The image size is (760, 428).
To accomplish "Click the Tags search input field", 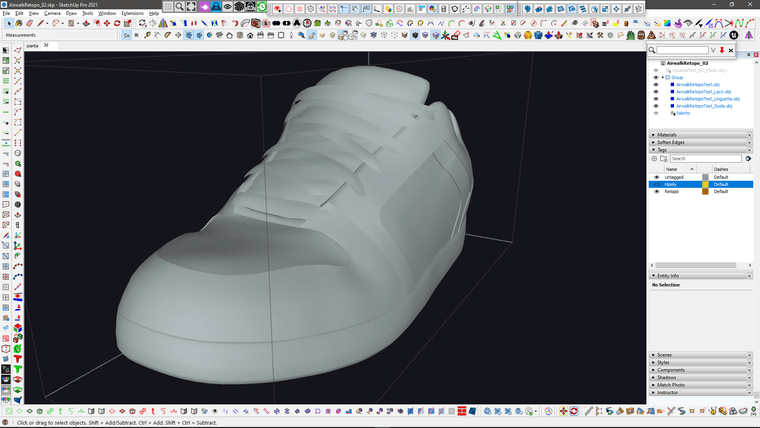I will tap(705, 158).
